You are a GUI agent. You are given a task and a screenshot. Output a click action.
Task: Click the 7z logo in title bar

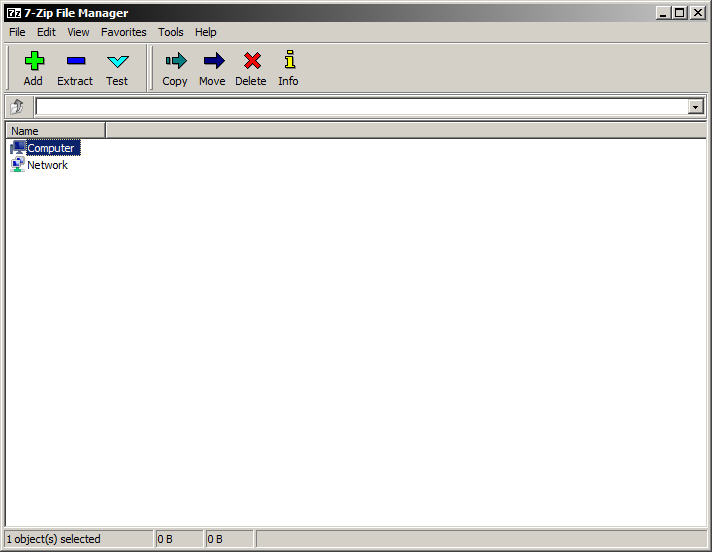pyautogui.click(x=14, y=13)
